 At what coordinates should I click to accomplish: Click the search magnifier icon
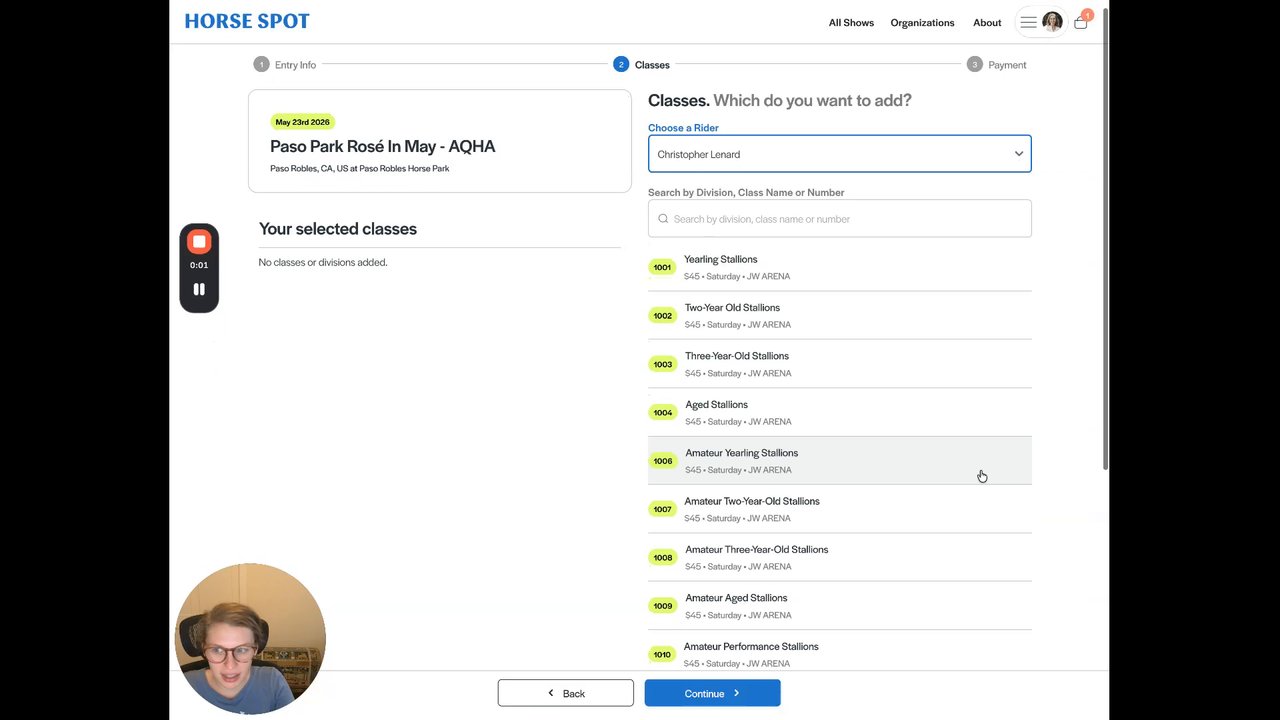[663, 219]
